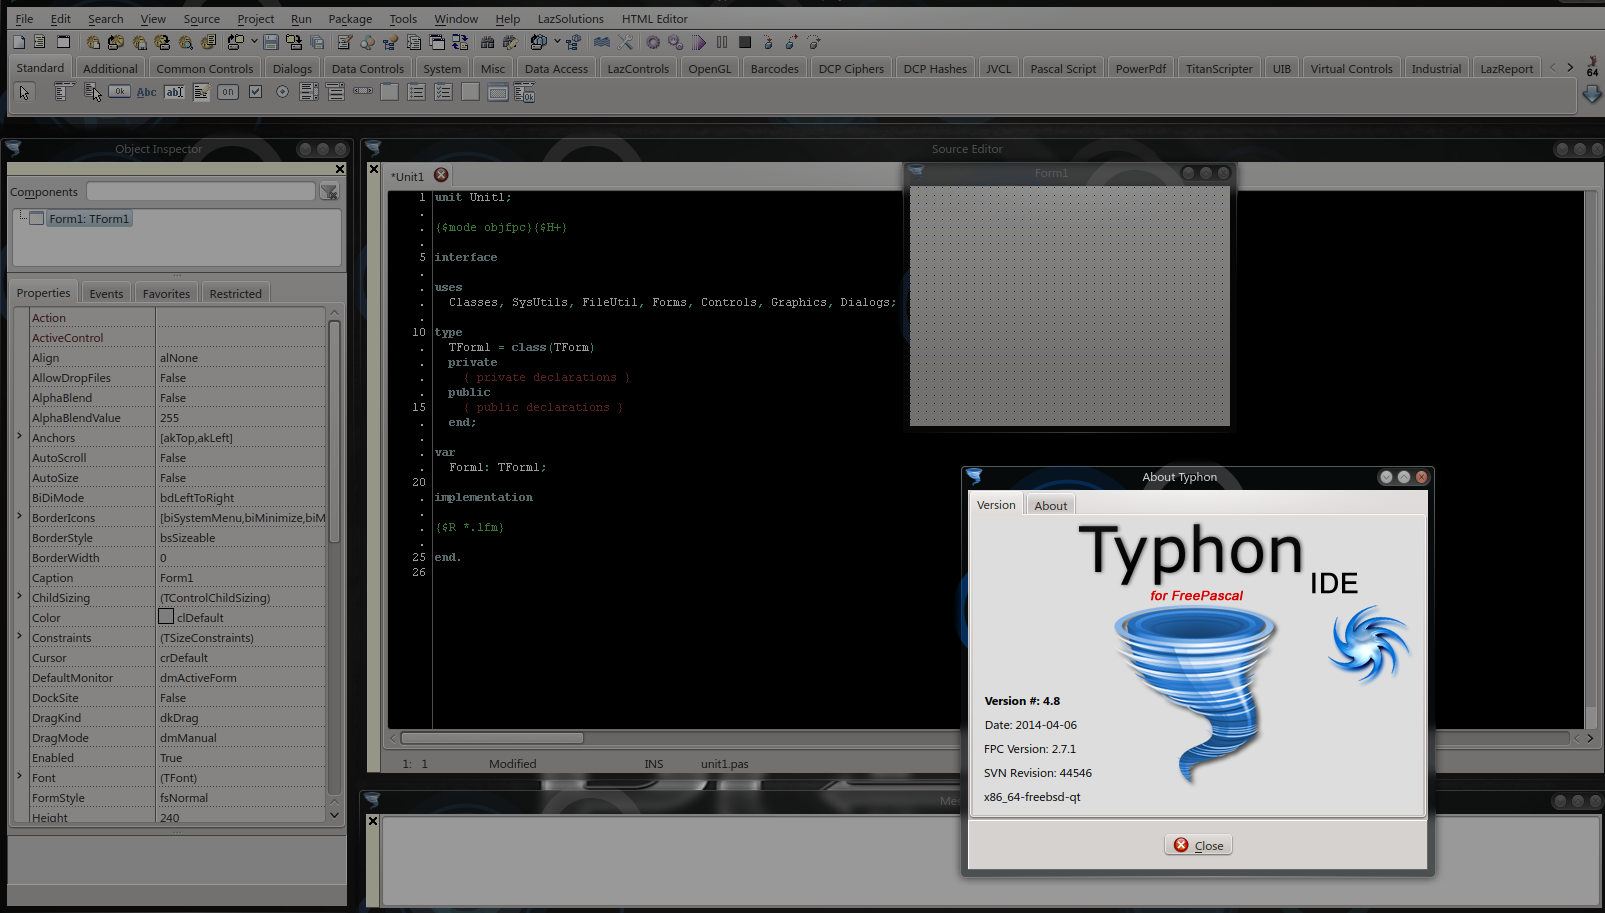This screenshot has width=1605, height=913.
Task: Click the BorderStyle value bsSizeable
Action: pos(241,538)
